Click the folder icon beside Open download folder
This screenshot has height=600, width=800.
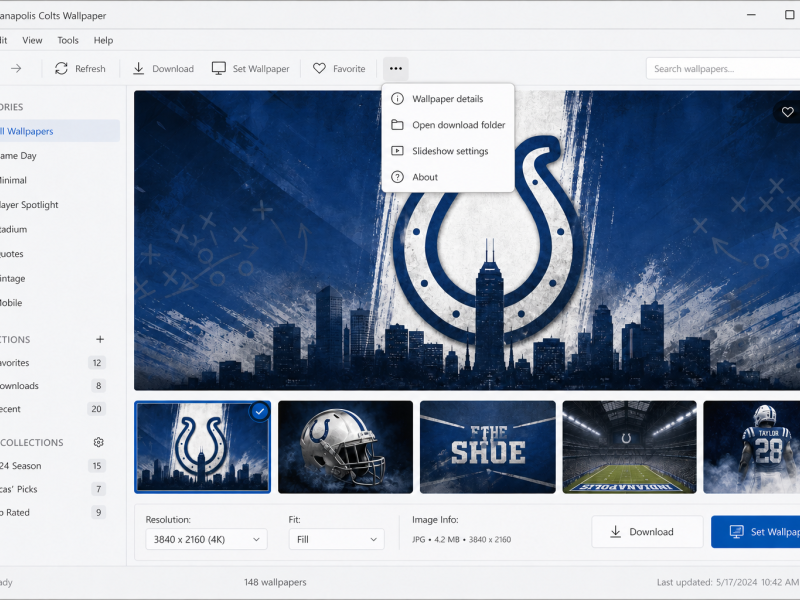coord(397,124)
